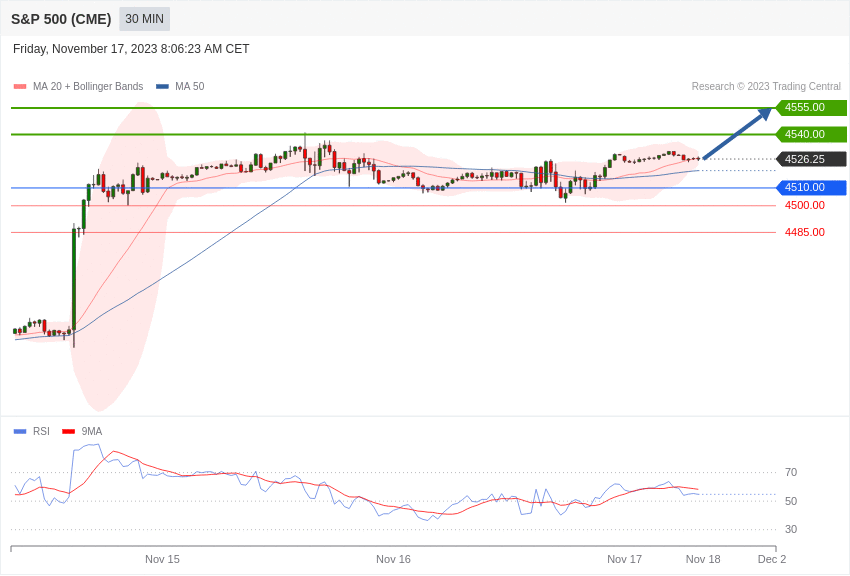Click the red 9MA legend swatch
The width and height of the screenshot is (850, 576).
click(x=69, y=432)
